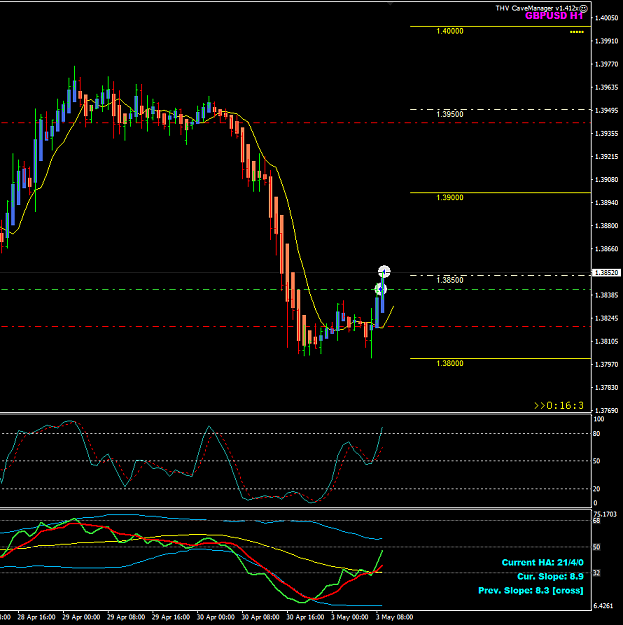Click price axis value 1.39215

pos(606,157)
